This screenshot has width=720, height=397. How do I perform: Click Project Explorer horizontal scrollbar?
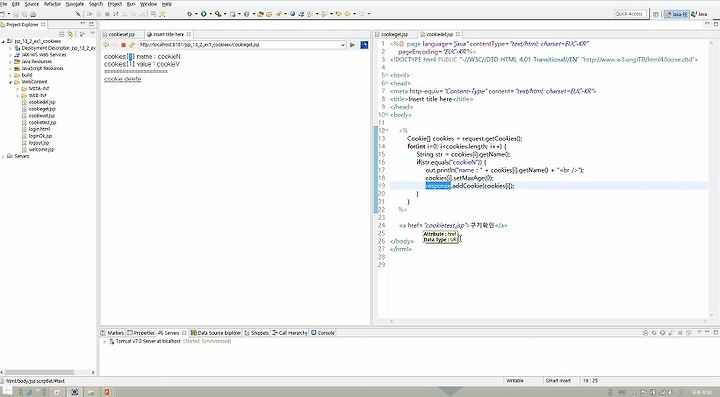[39, 372]
